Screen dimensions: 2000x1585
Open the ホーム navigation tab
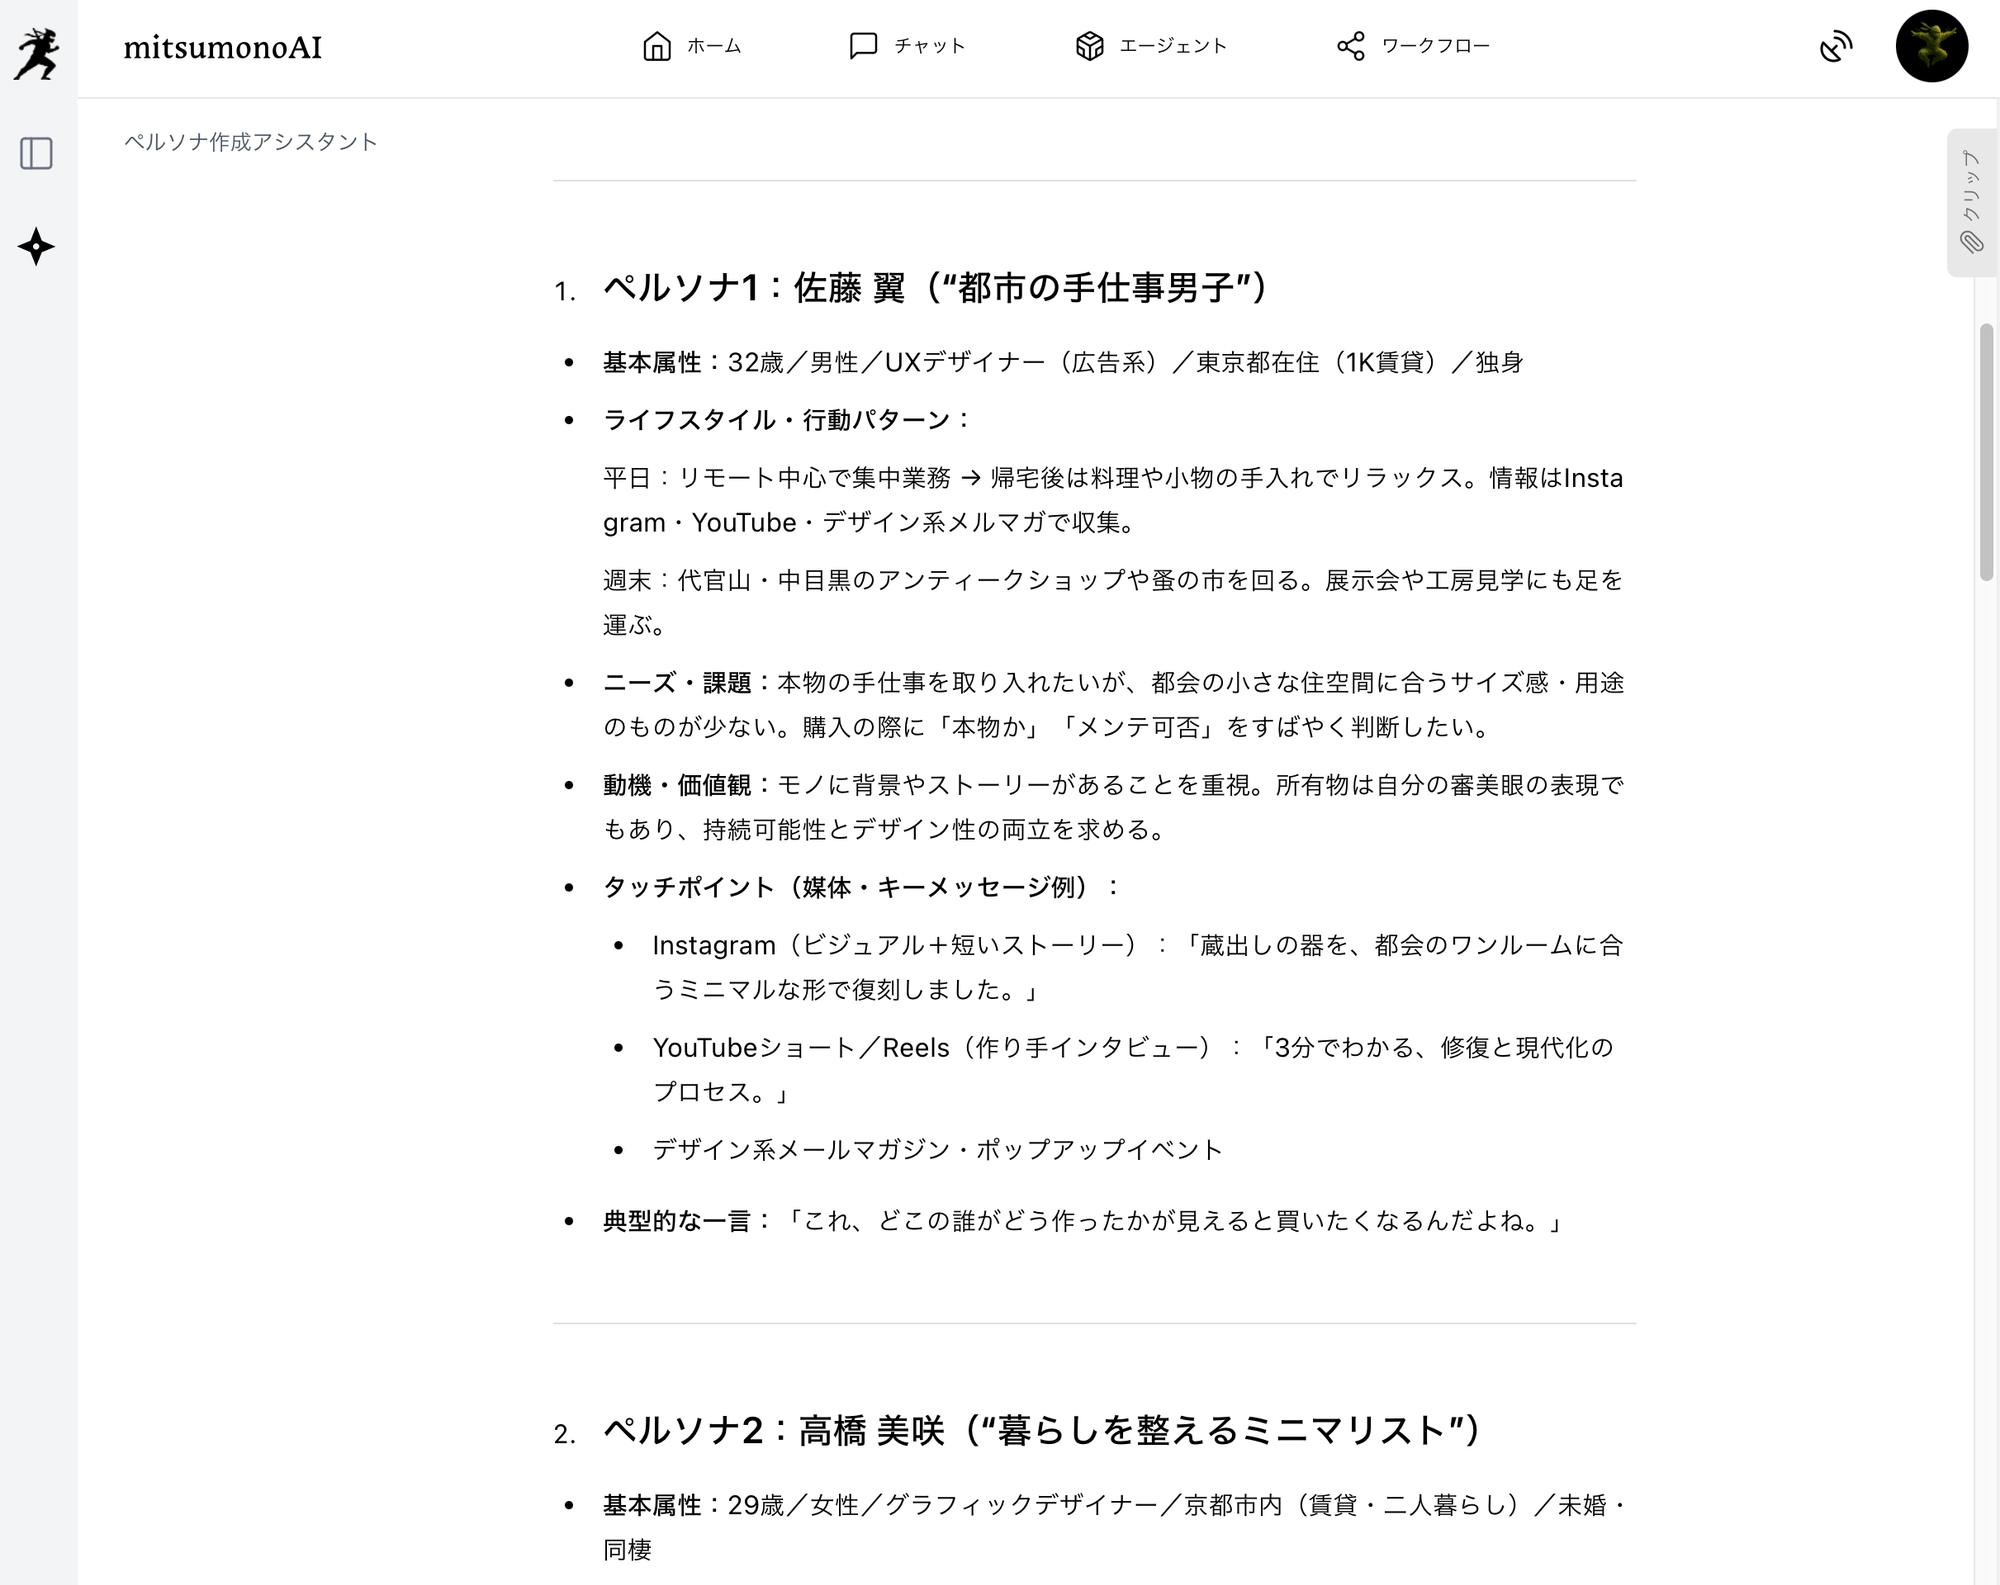click(714, 46)
